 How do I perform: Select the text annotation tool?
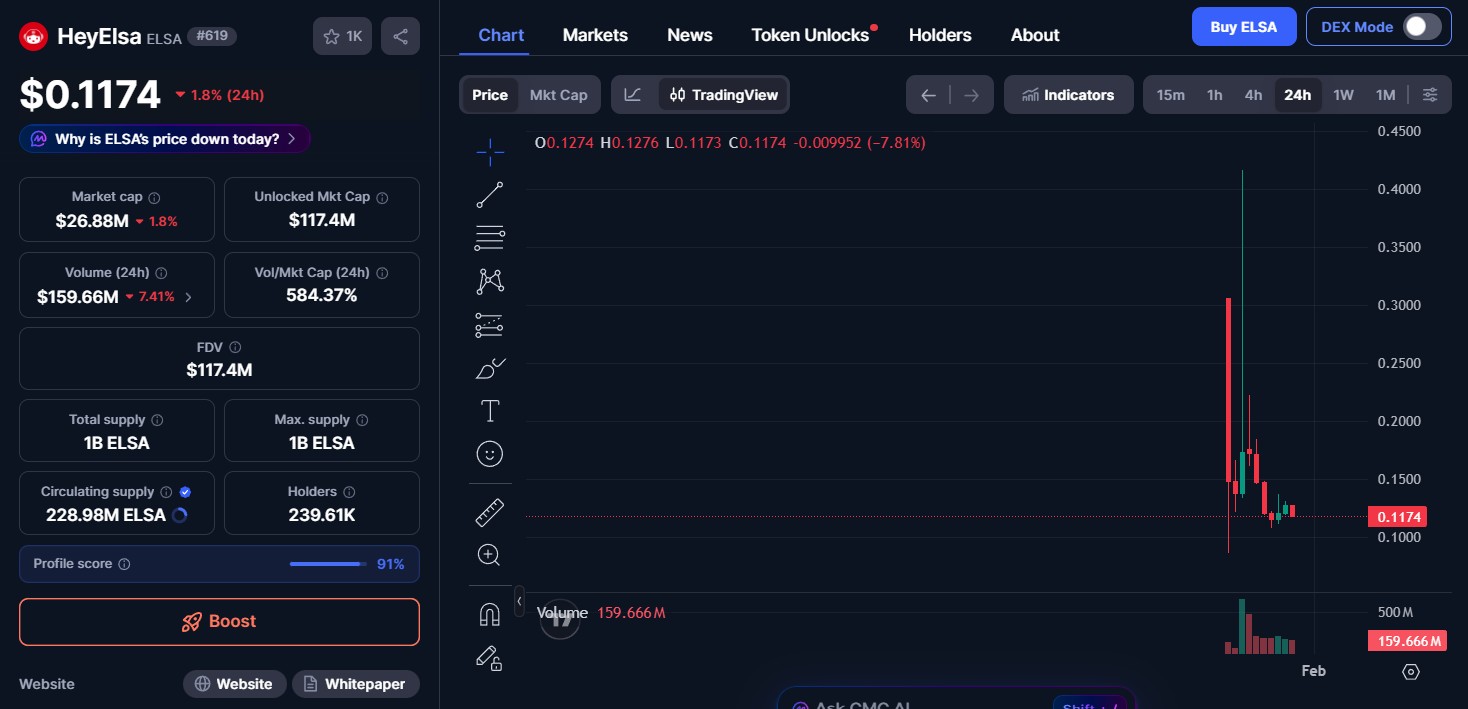tap(489, 410)
